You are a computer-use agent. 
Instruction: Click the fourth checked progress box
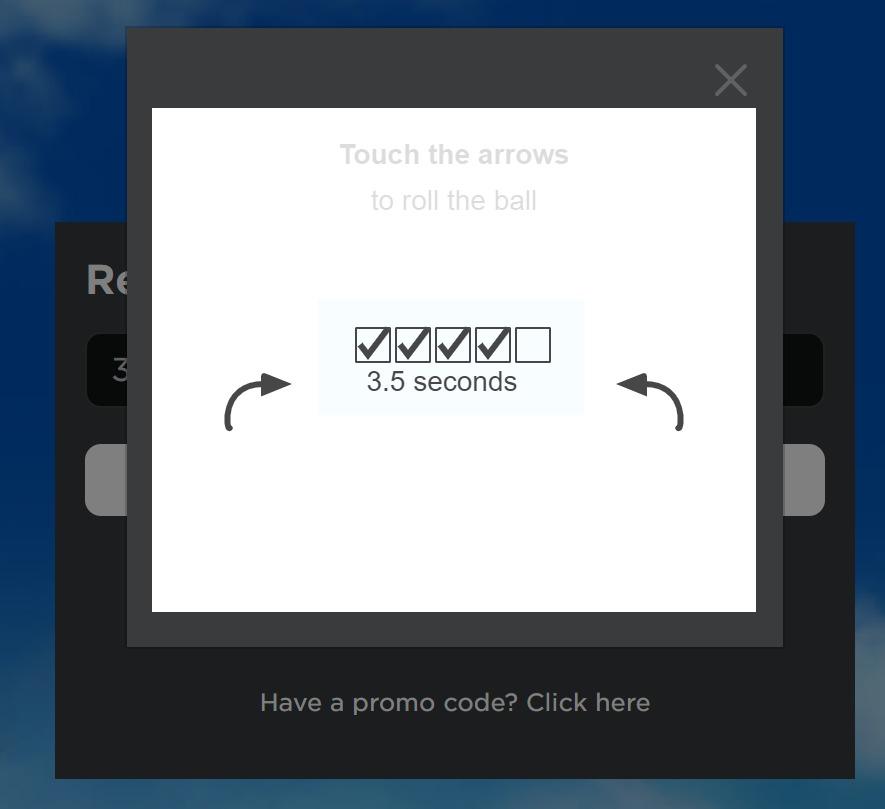[x=493, y=345]
